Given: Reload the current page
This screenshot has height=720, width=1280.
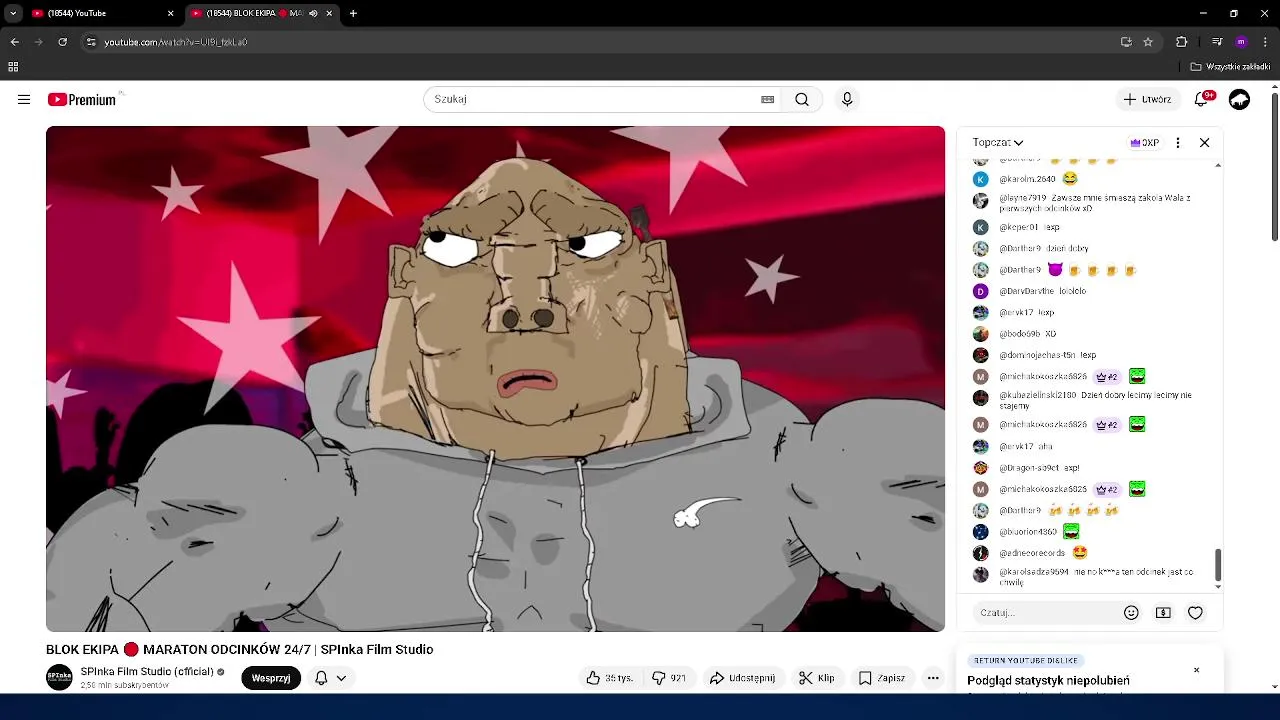Looking at the screenshot, I should [62, 42].
